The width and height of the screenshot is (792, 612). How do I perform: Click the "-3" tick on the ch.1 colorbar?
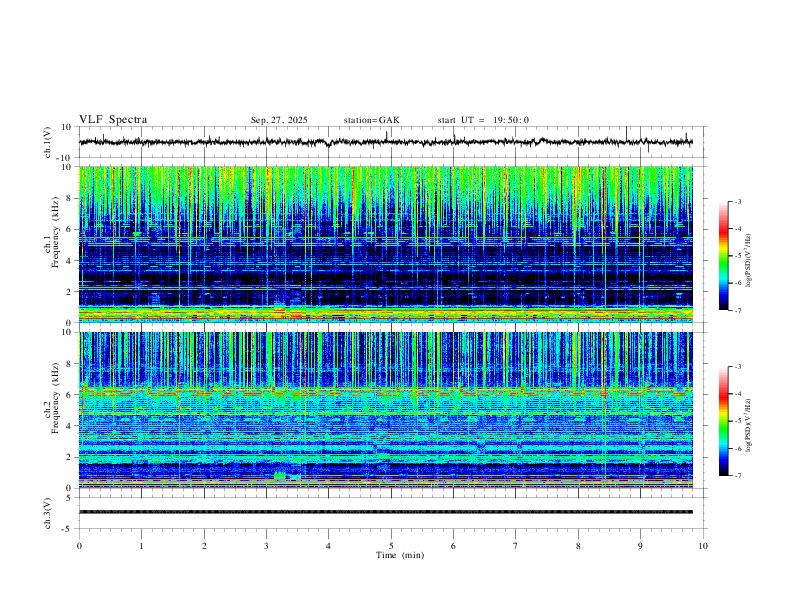738,201
